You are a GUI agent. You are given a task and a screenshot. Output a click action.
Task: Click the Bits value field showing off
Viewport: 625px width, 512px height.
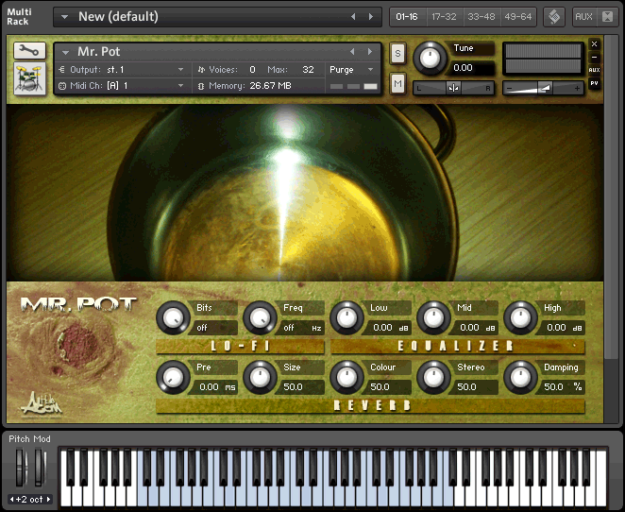(x=213, y=328)
